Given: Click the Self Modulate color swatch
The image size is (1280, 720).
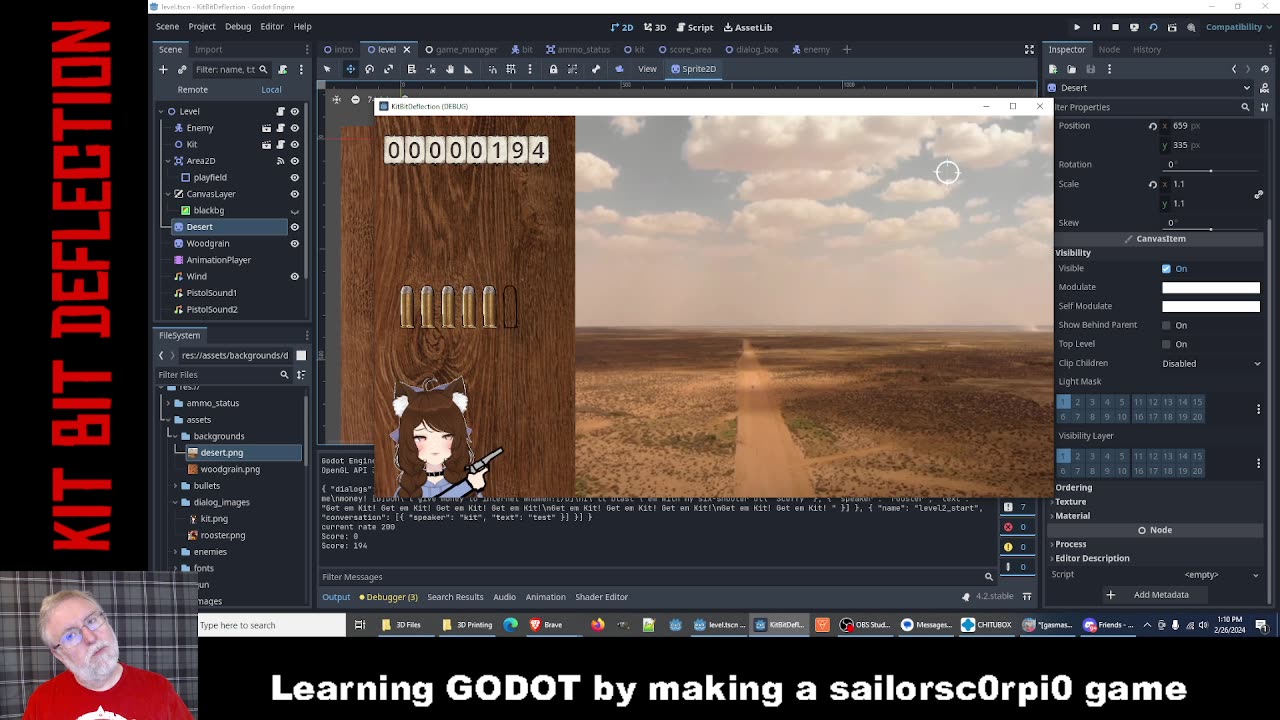Looking at the screenshot, I should tap(1211, 306).
